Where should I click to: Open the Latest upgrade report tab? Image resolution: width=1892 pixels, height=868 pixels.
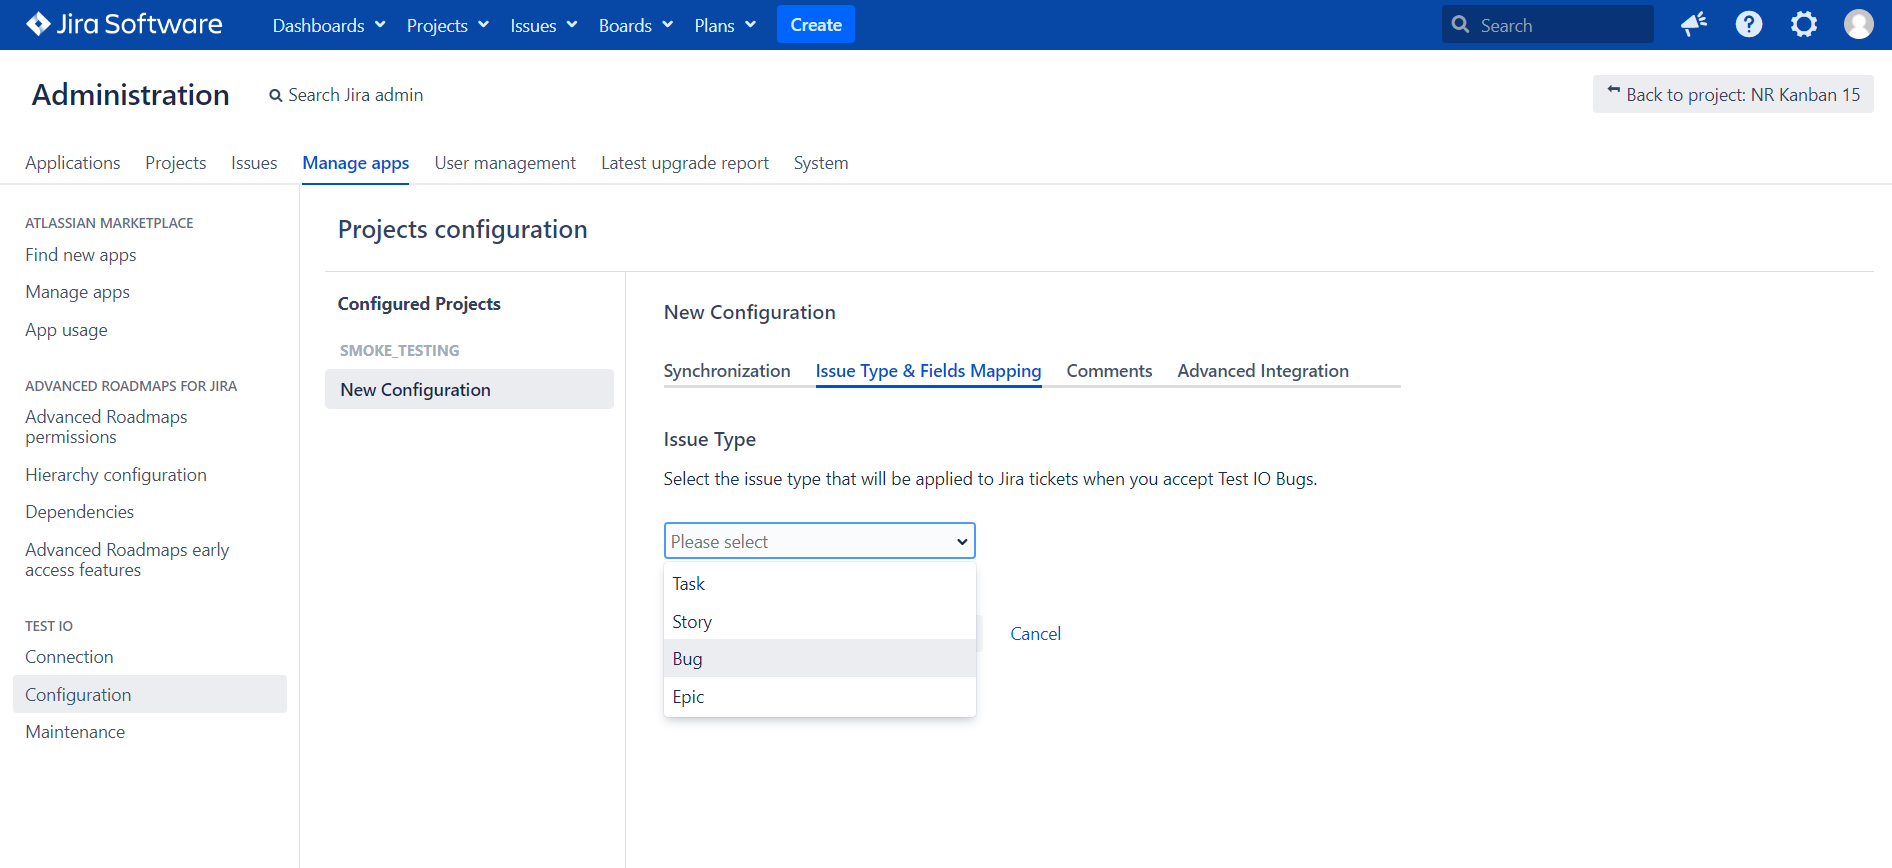[685, 163]
